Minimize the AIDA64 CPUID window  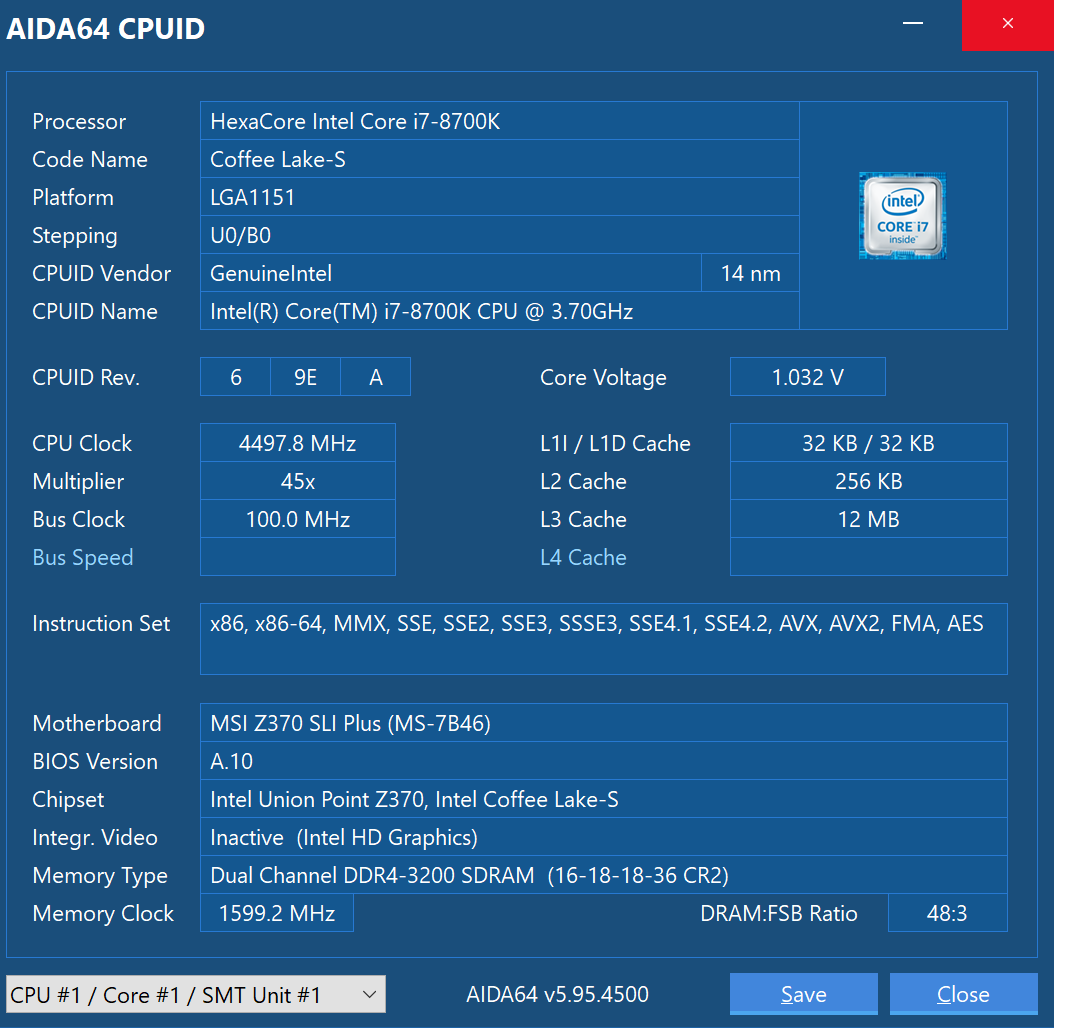913,24
